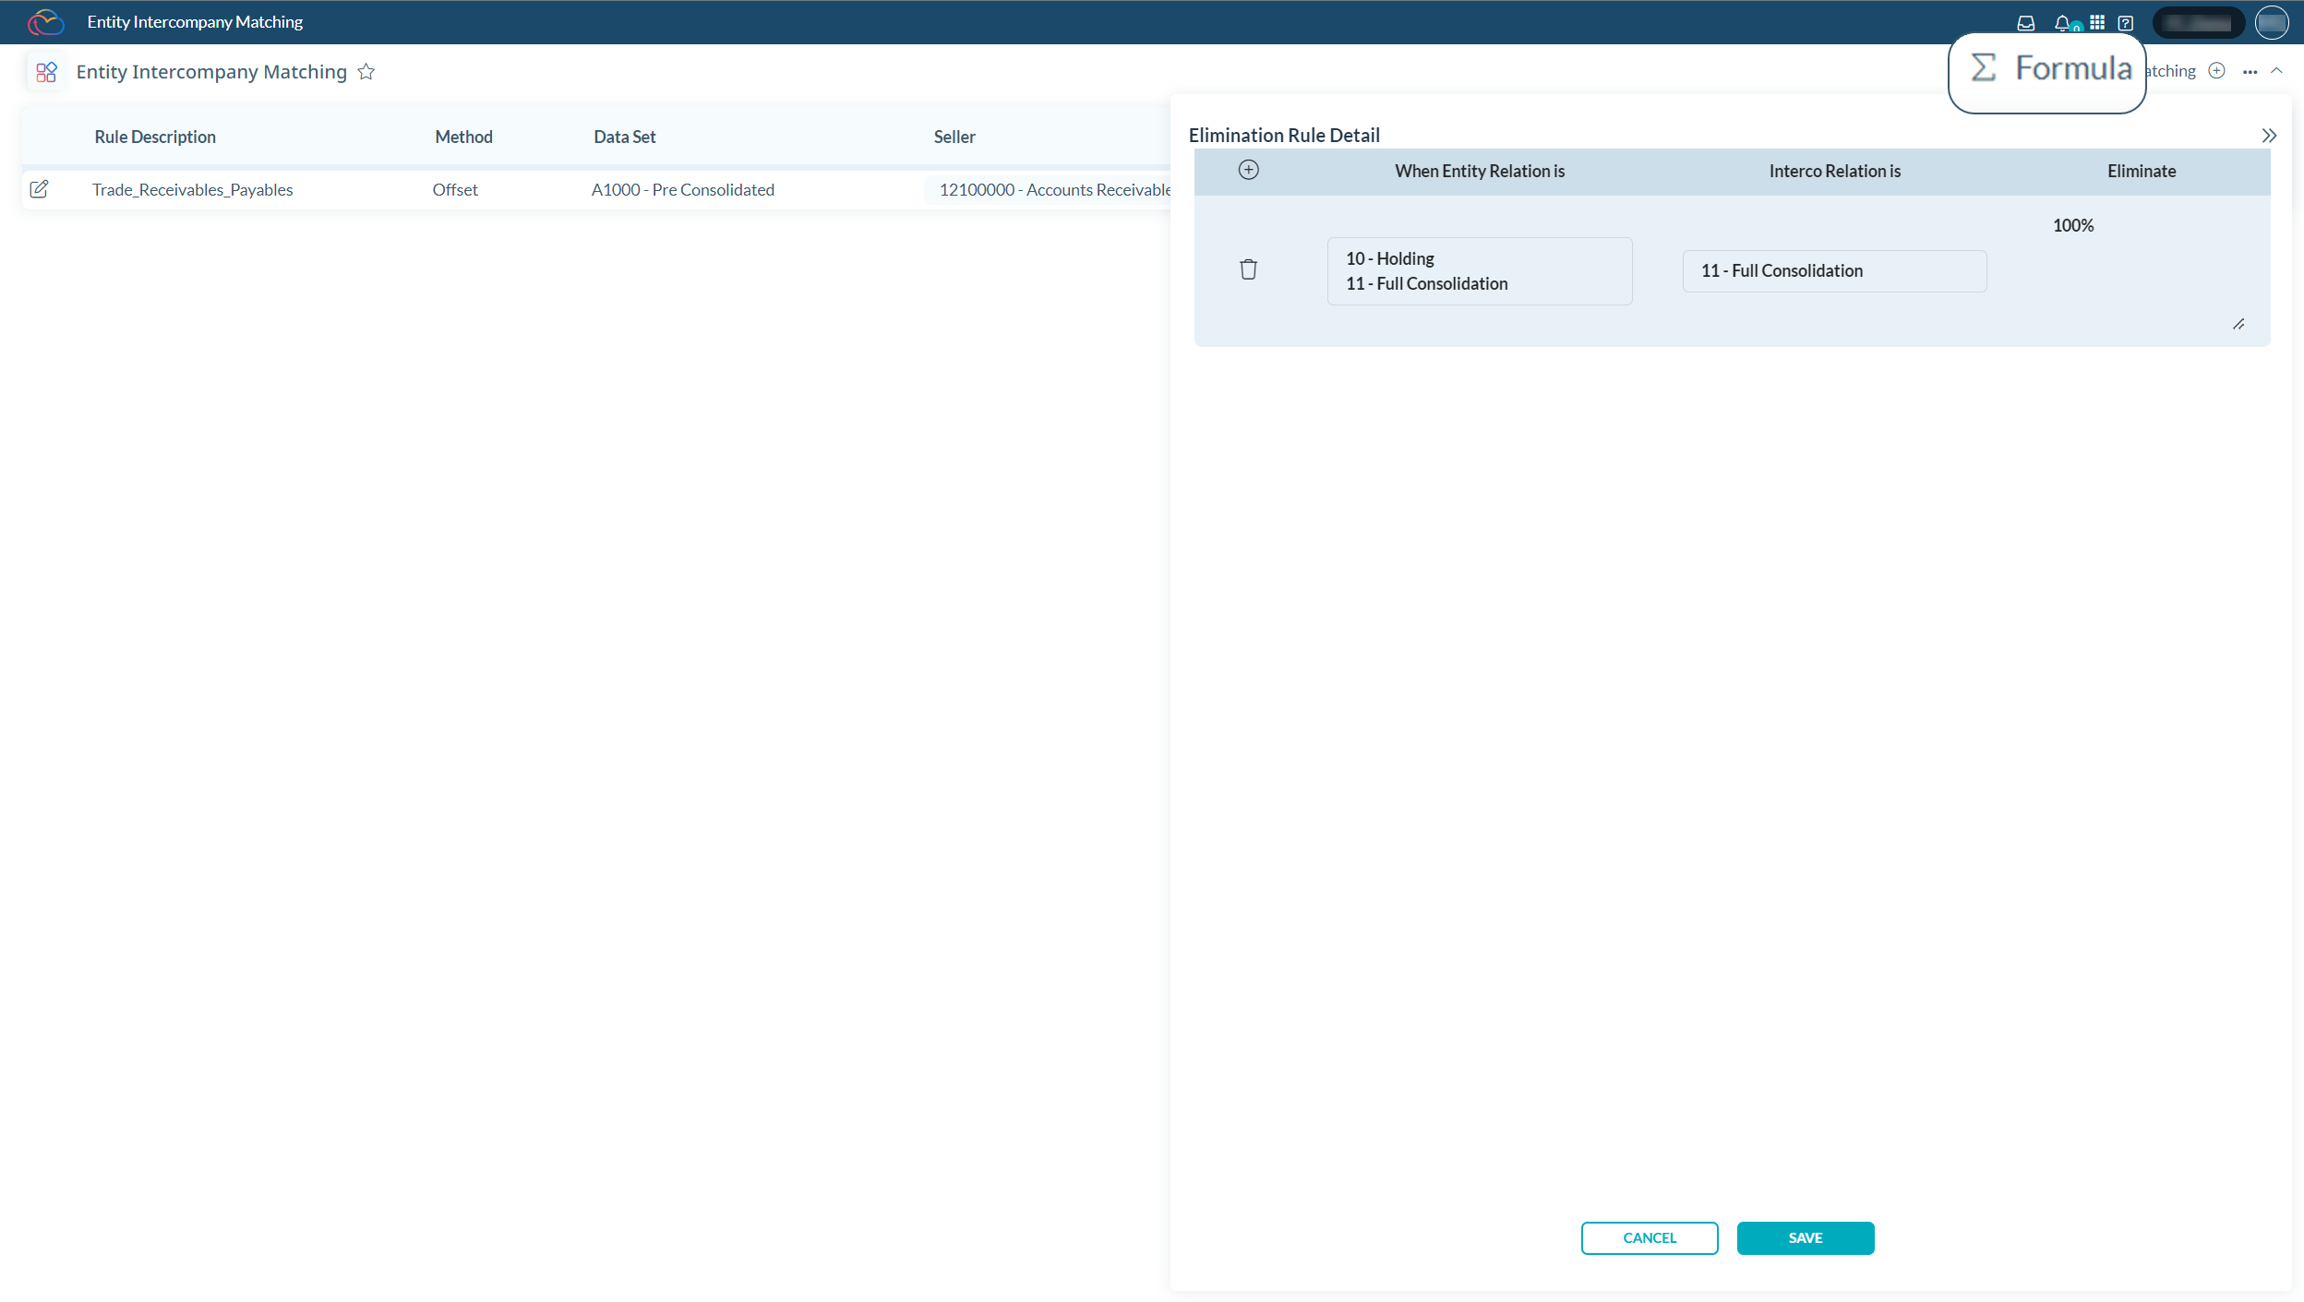Image resolution: width=2304 pixels, height=1302 pixels.
Task: Click the SAVE button
Action: [x=1805, y=1238]
